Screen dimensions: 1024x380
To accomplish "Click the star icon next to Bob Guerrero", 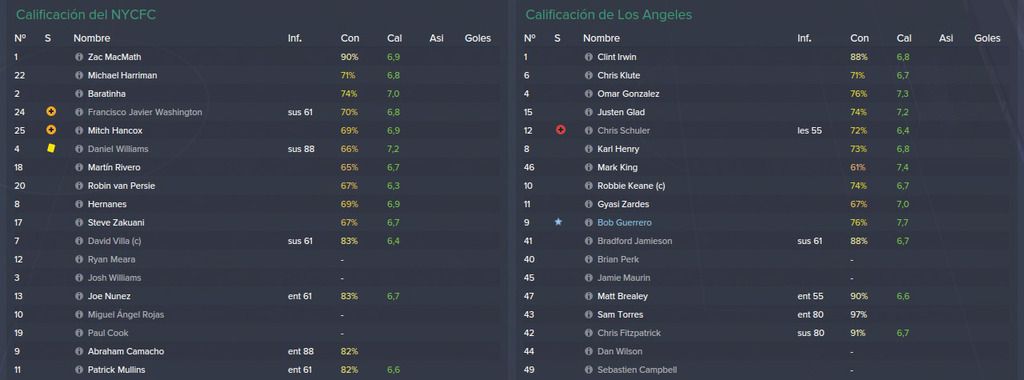I will pos(558,222).
